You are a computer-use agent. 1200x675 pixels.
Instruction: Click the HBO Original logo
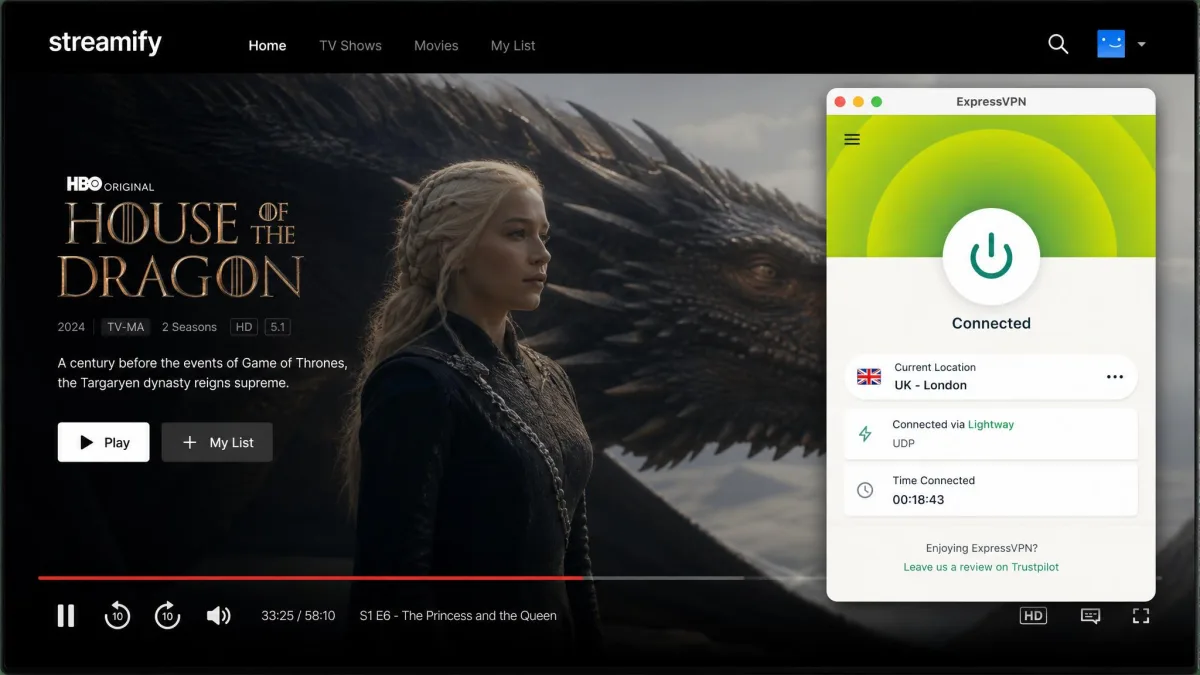[110, 184]
